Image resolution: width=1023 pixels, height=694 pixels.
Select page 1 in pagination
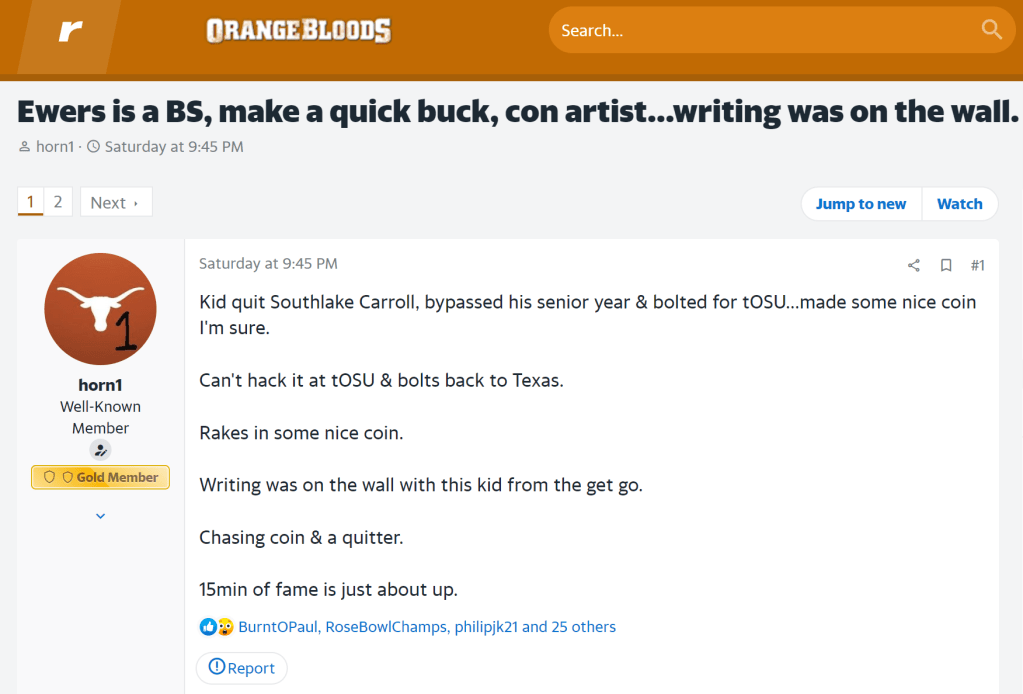[x=30, y=202]
